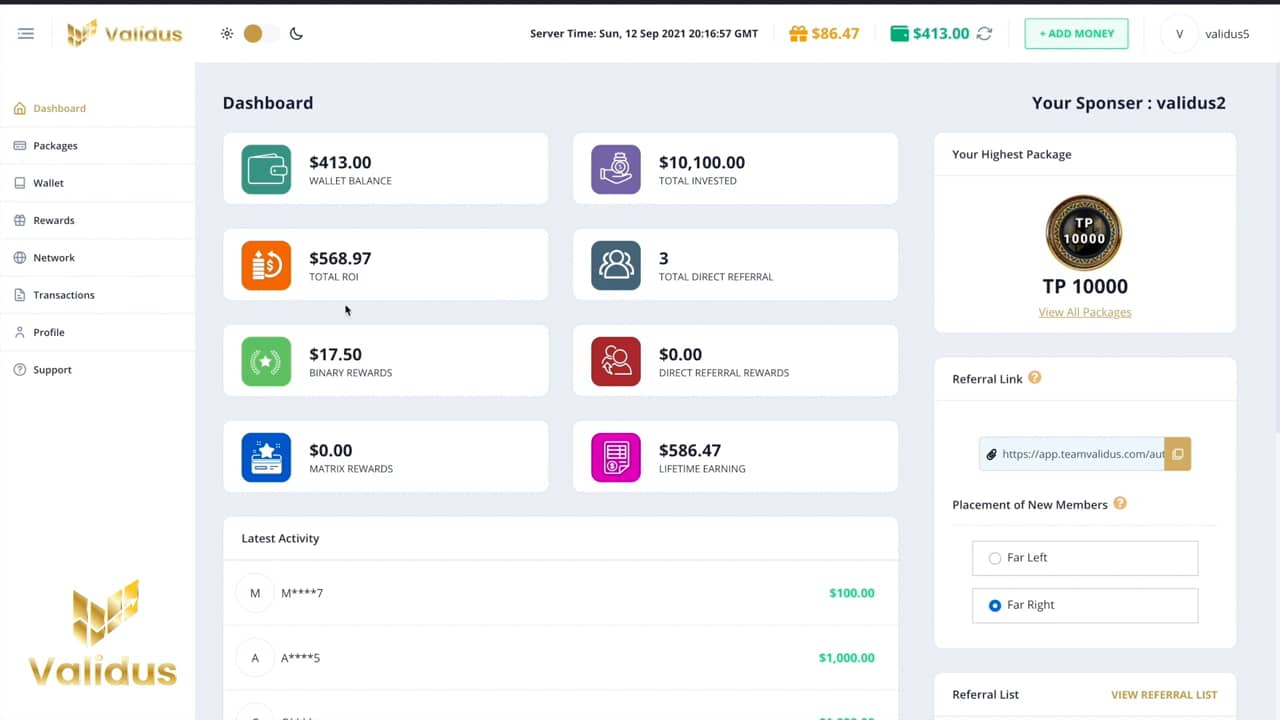Click the Total Direct Referral card icon
This screenshot has height=720, width=1280.
pyautogui.click(x=616, y=265)
